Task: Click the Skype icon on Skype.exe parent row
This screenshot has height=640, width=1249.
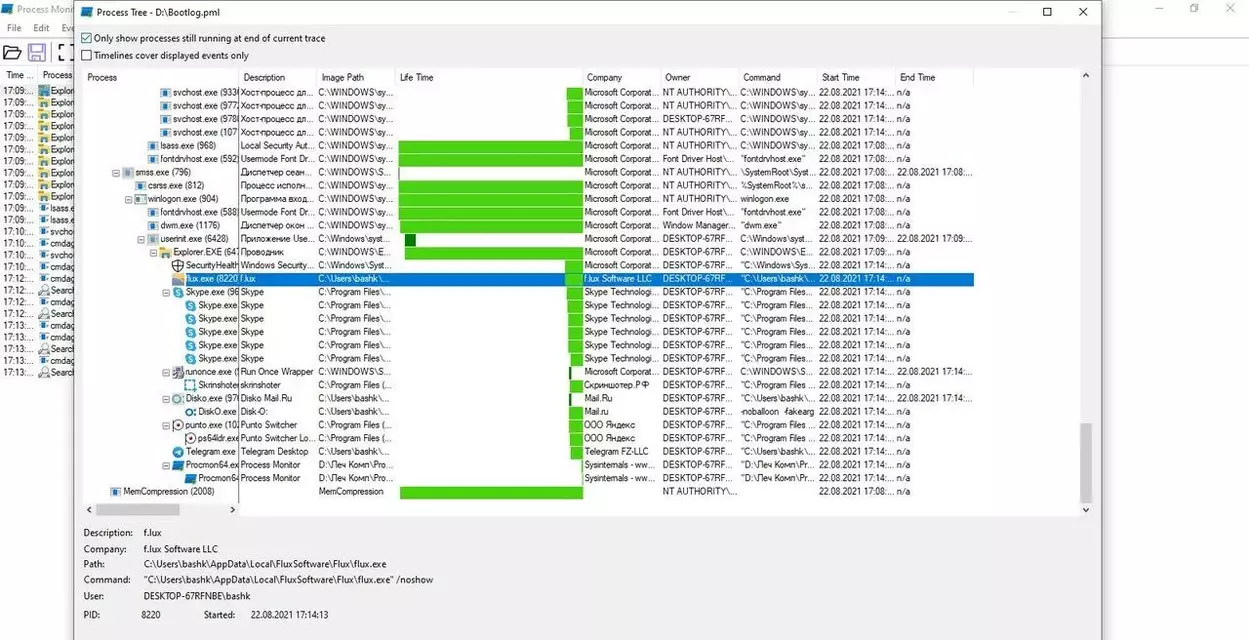Action: 178,292
